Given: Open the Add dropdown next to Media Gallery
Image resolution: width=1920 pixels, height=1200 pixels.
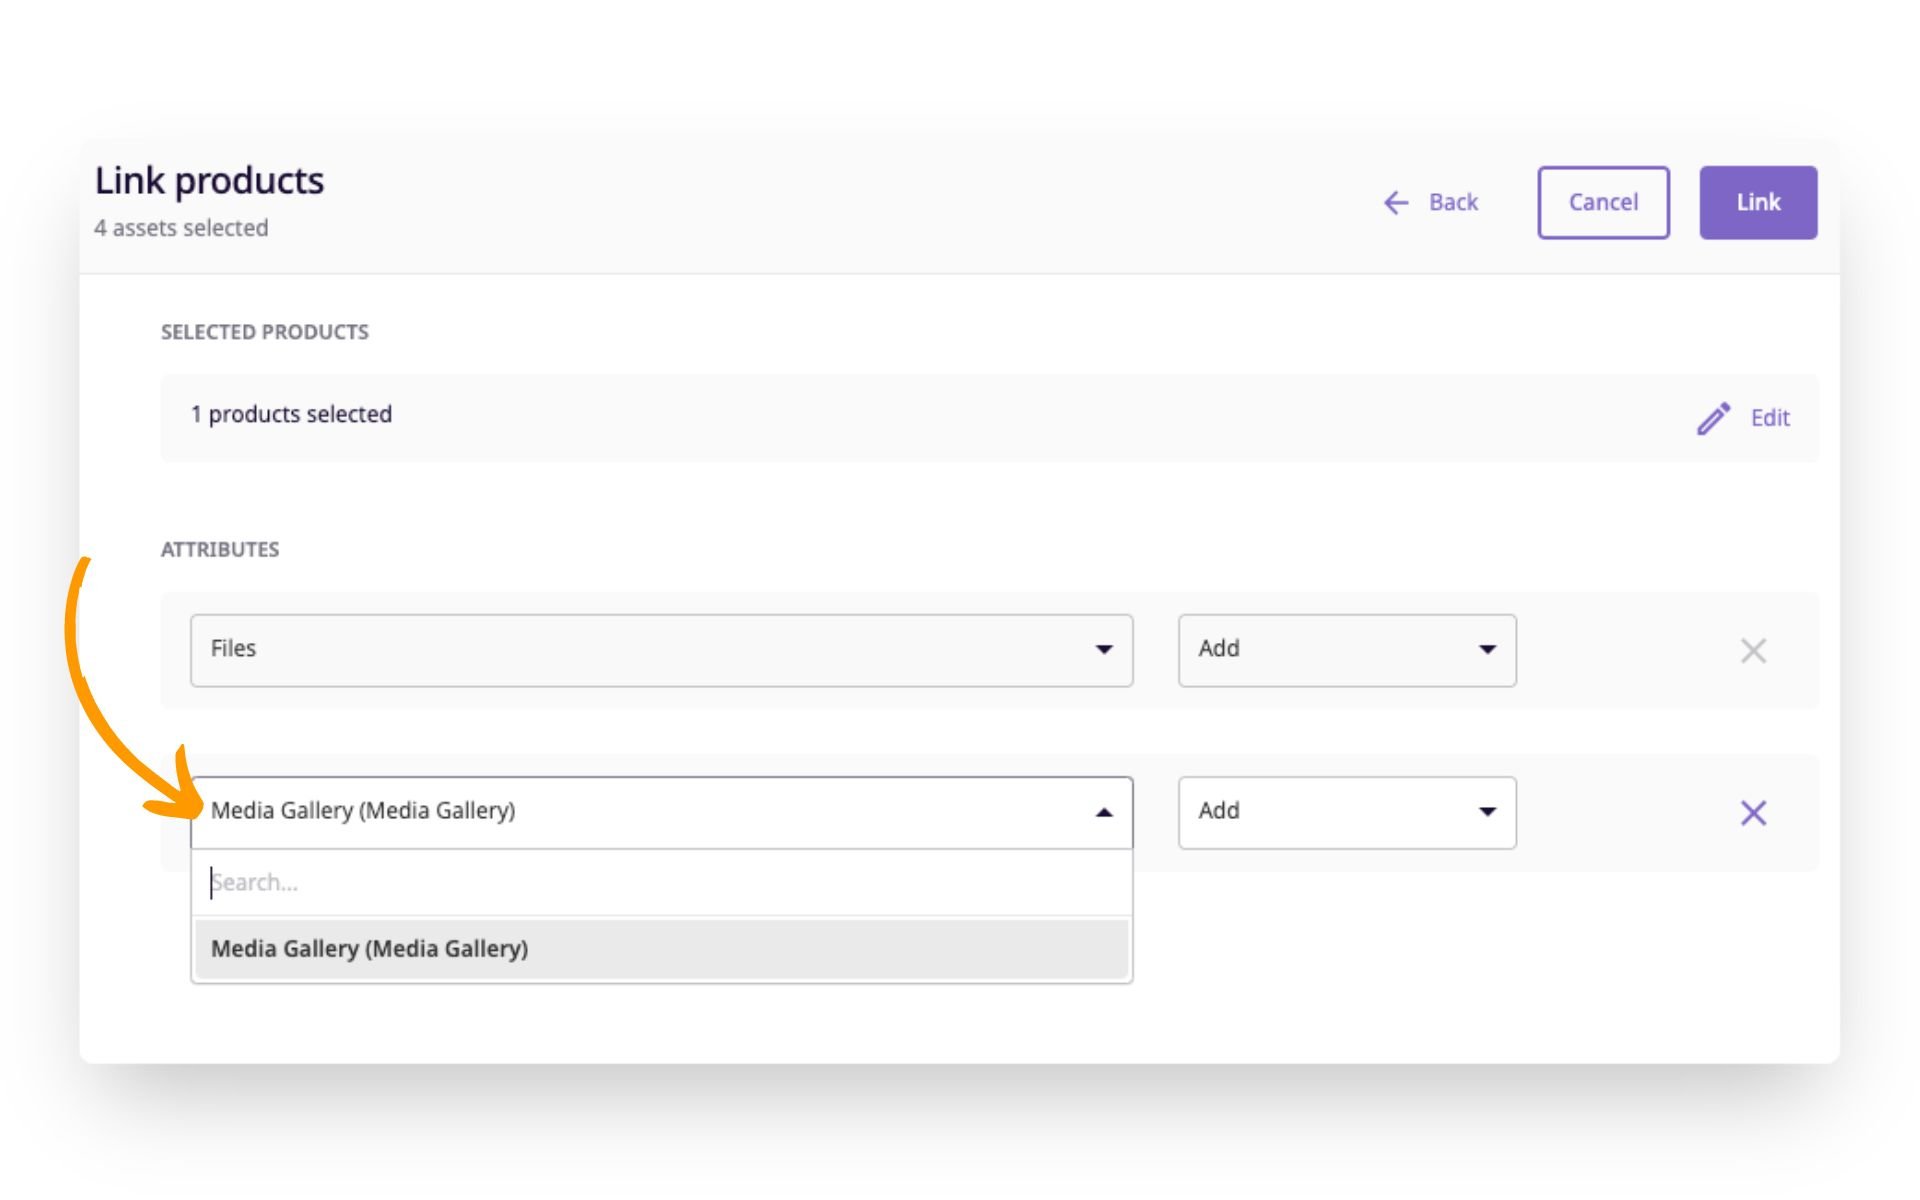Looking at the screenshot, I should click(1346, 812).
